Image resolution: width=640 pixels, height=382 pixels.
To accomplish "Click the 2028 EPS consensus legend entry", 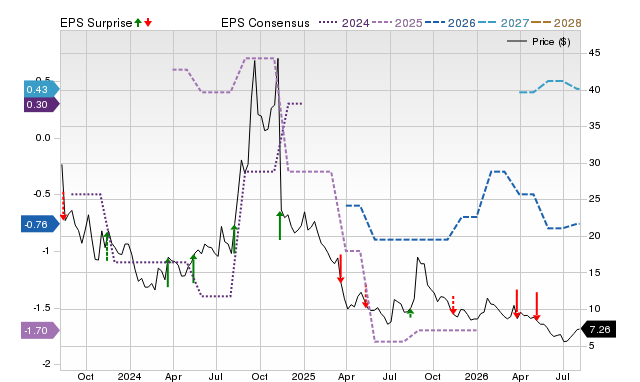I will 556,23.
